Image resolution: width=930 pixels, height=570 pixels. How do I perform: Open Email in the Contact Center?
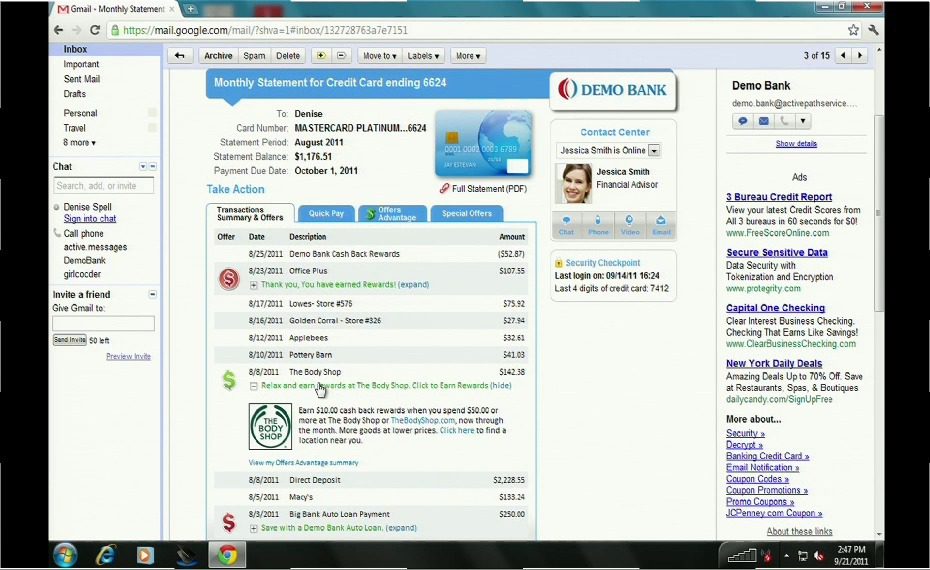[661, 225]
